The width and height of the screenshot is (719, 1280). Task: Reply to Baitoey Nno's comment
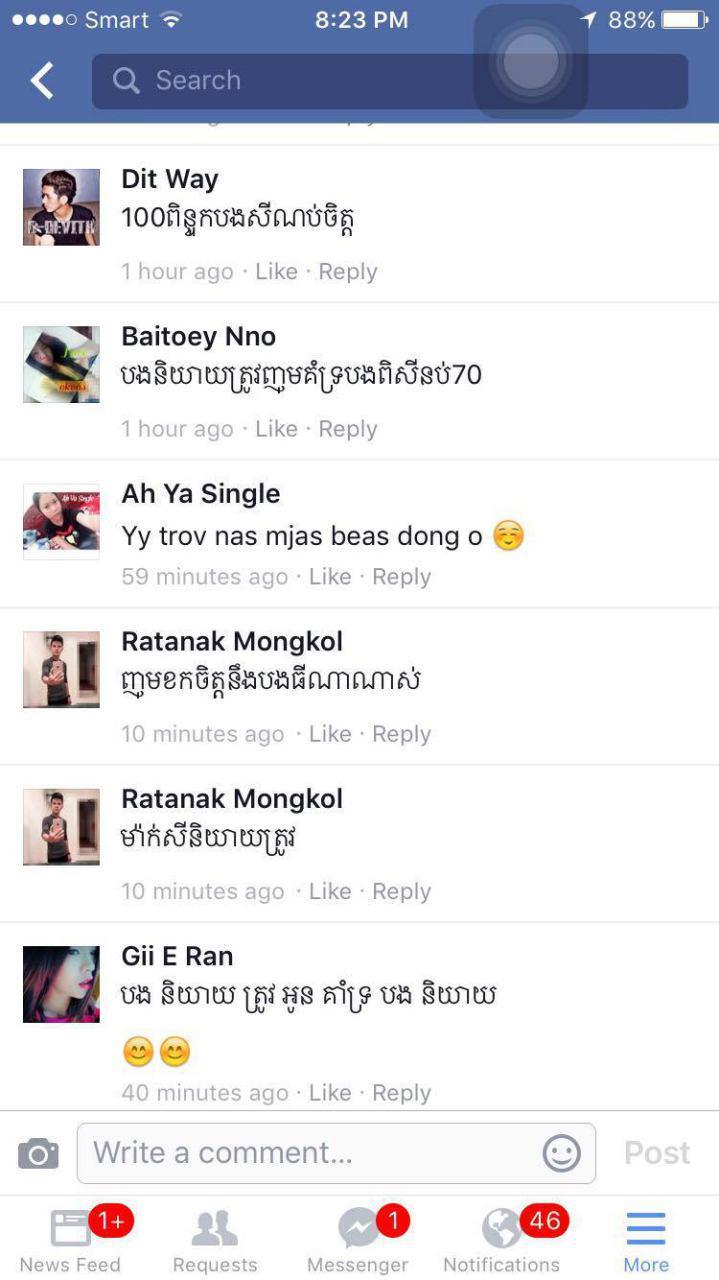click(348, 429)
